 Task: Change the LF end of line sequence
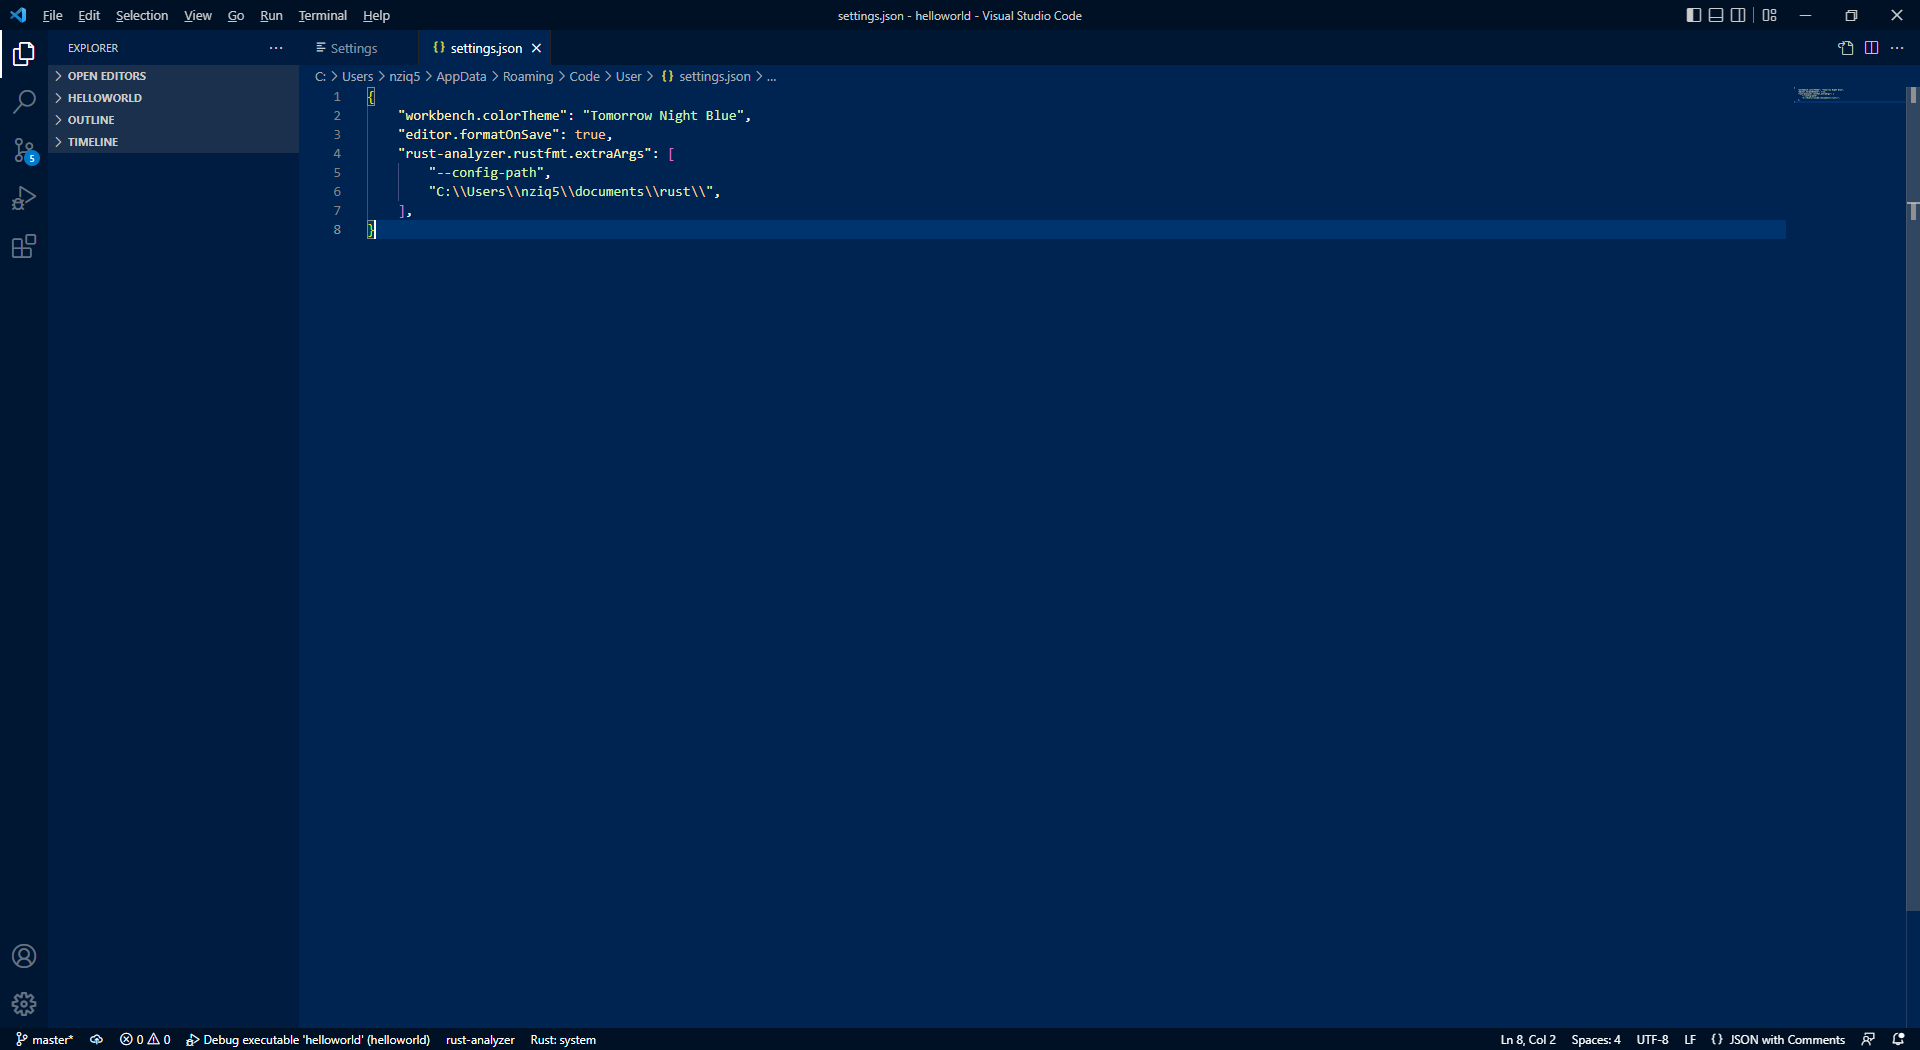[1690, 1040]
